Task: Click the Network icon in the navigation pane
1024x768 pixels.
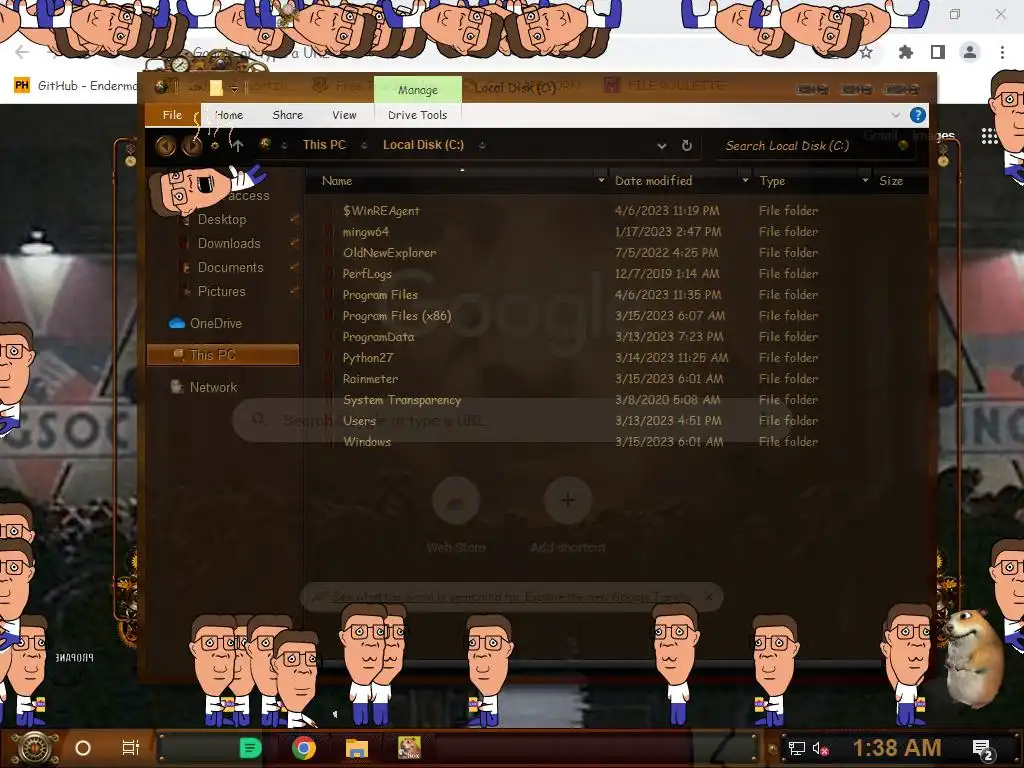Action: (x=176, y=387)
